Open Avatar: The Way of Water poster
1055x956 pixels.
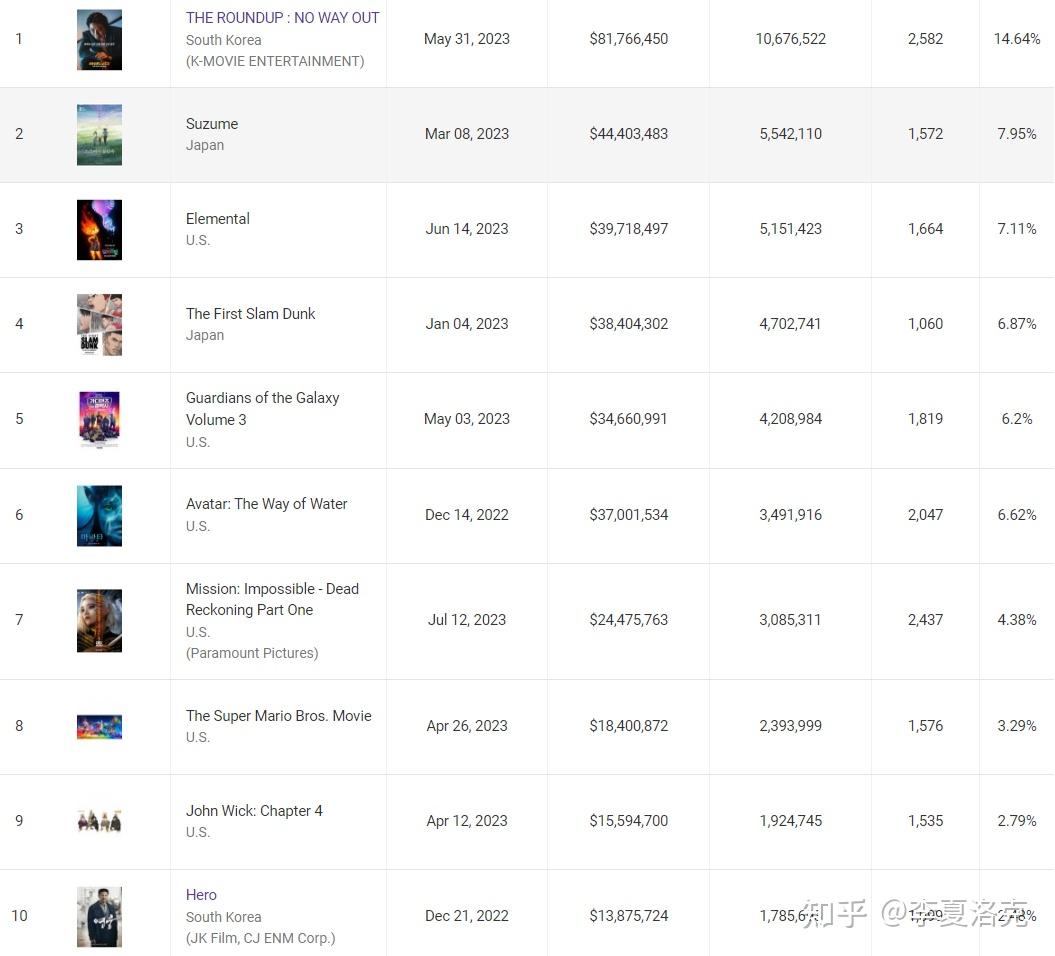pyautogui.click(x=100, y=515)
